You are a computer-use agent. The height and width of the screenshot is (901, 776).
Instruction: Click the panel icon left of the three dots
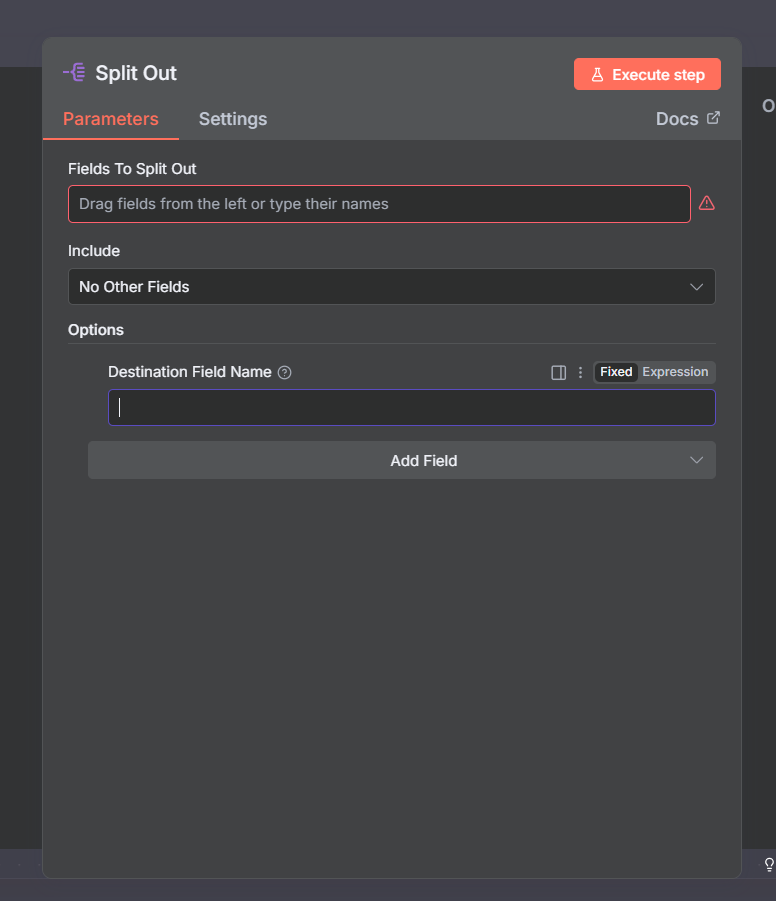559,372
